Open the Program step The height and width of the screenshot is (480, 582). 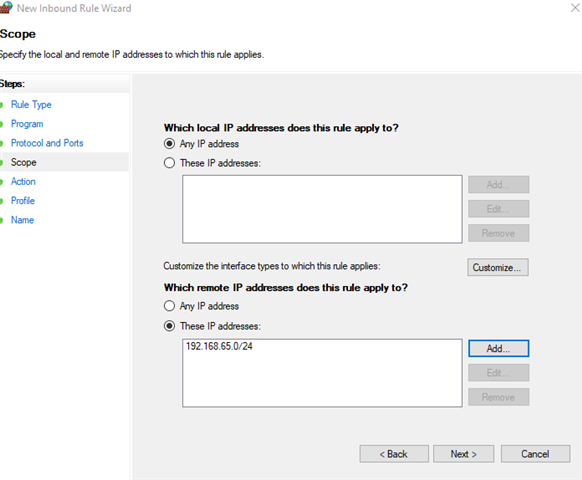click(27, 124)
